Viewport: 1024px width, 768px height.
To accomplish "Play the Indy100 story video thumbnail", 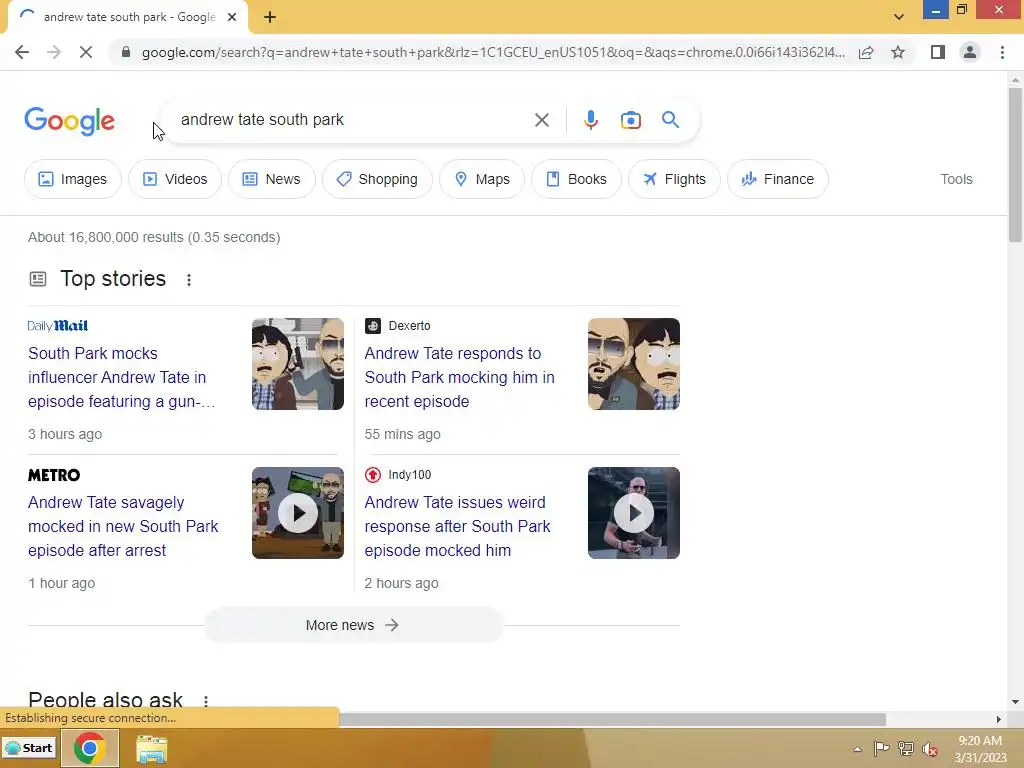I will tap(633, 513).
